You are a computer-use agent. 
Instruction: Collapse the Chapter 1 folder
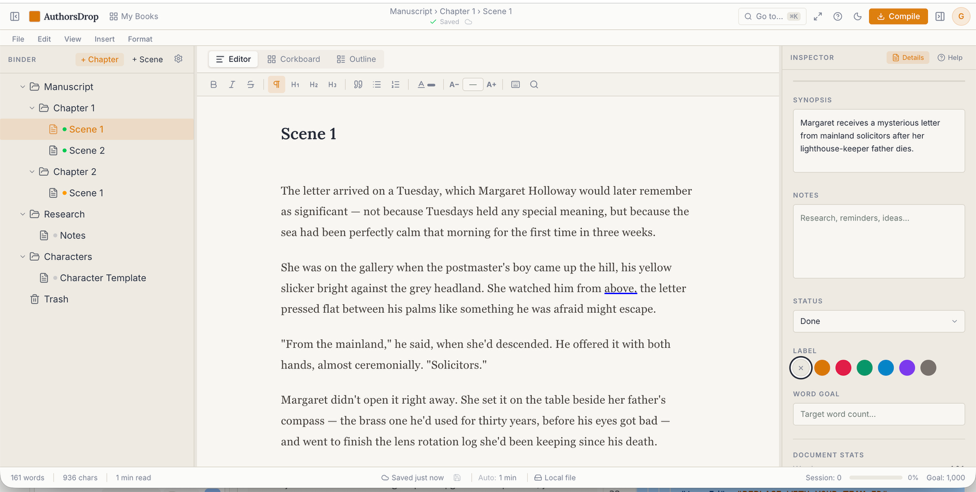[32, 108]
